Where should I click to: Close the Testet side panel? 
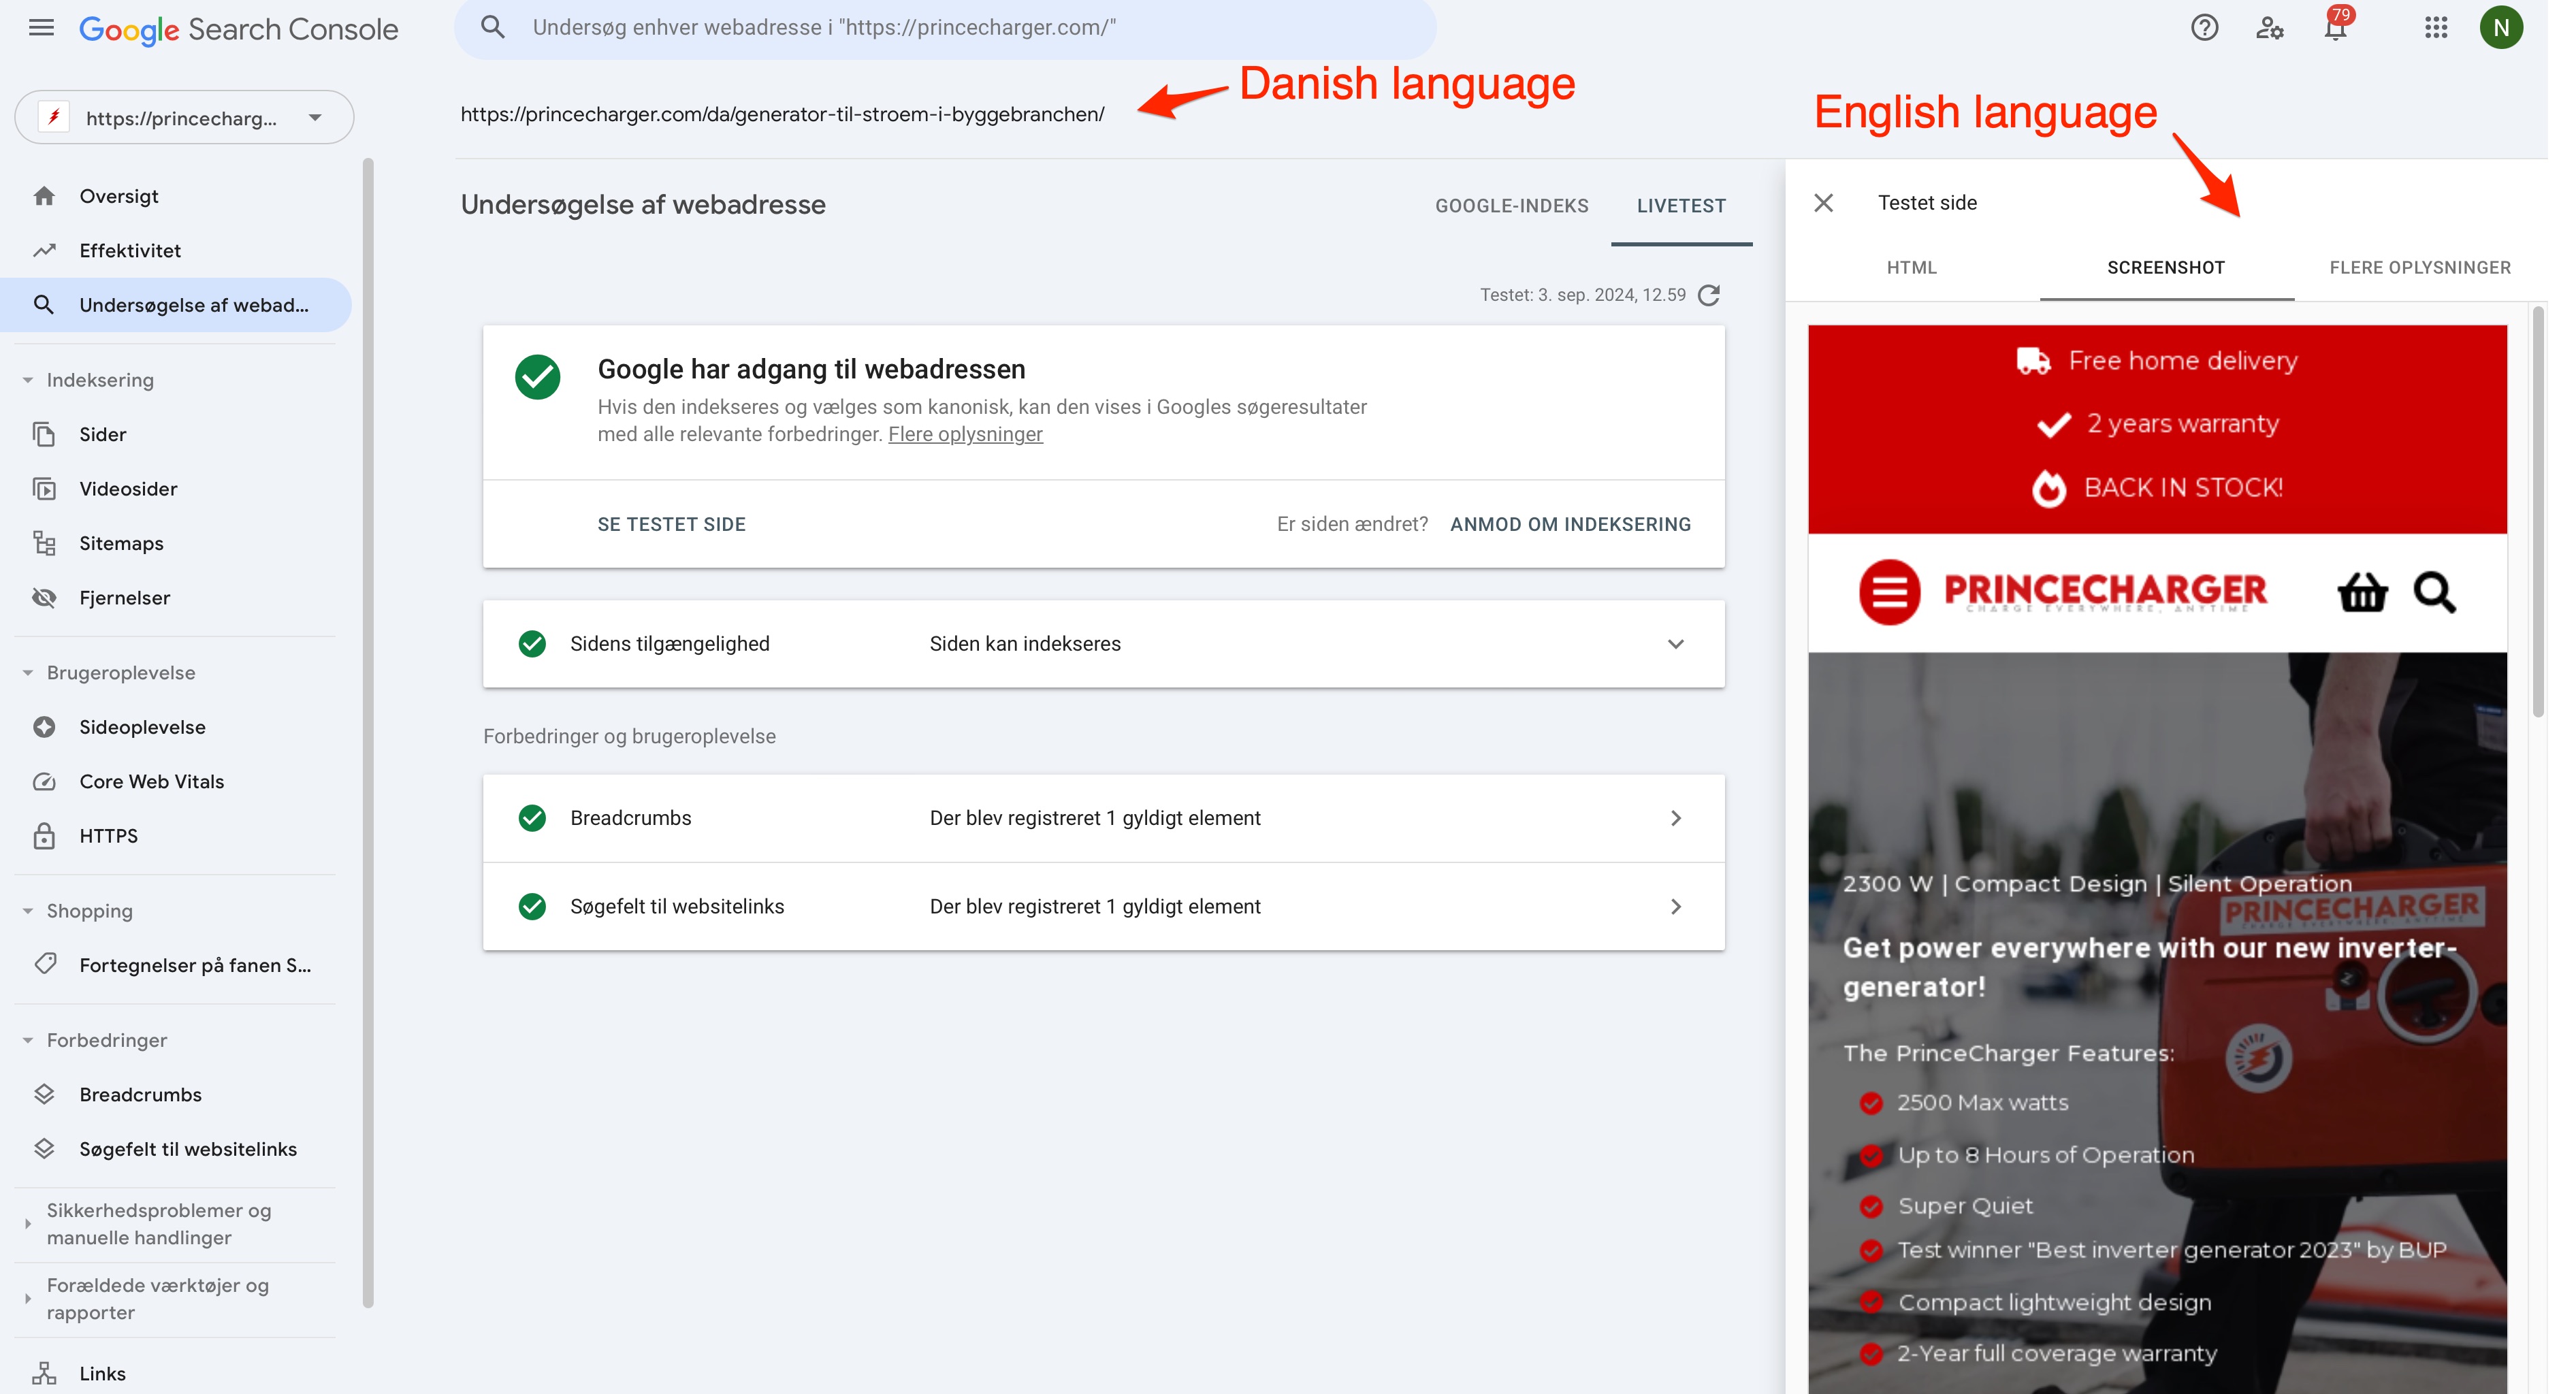[1823, 203]
